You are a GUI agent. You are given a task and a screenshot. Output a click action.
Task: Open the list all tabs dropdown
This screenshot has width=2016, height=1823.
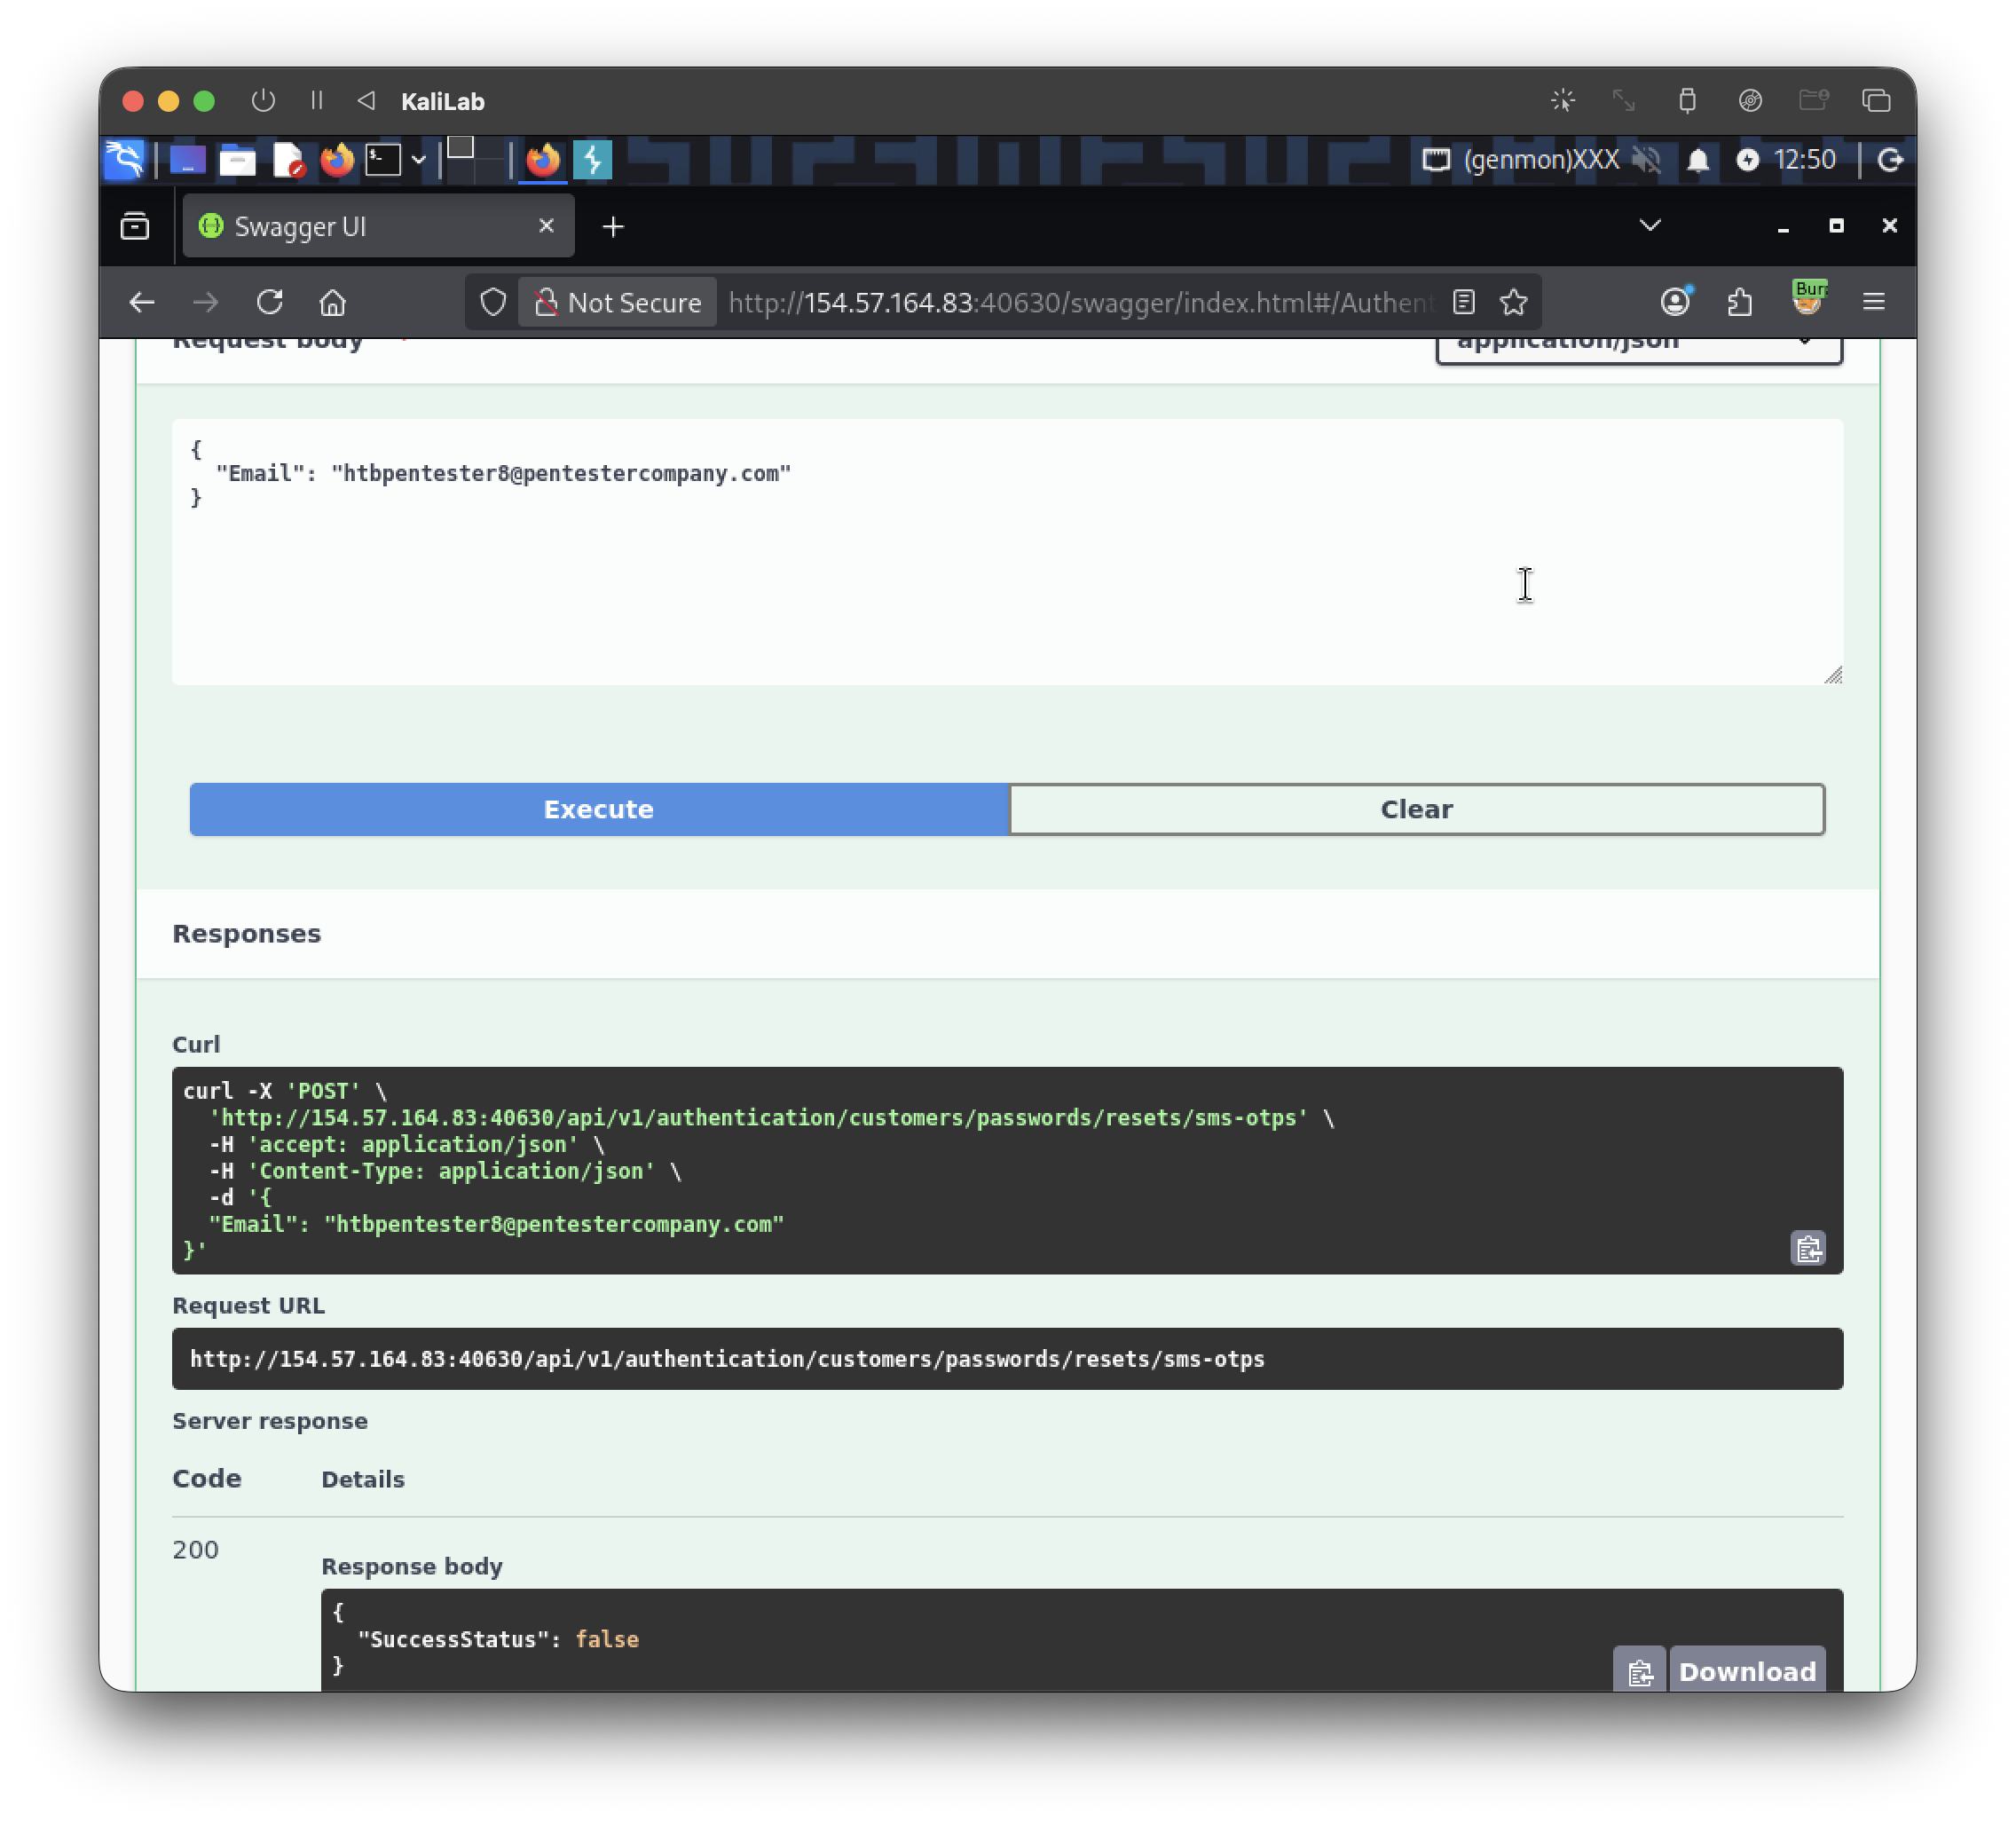coord(1650,225)
